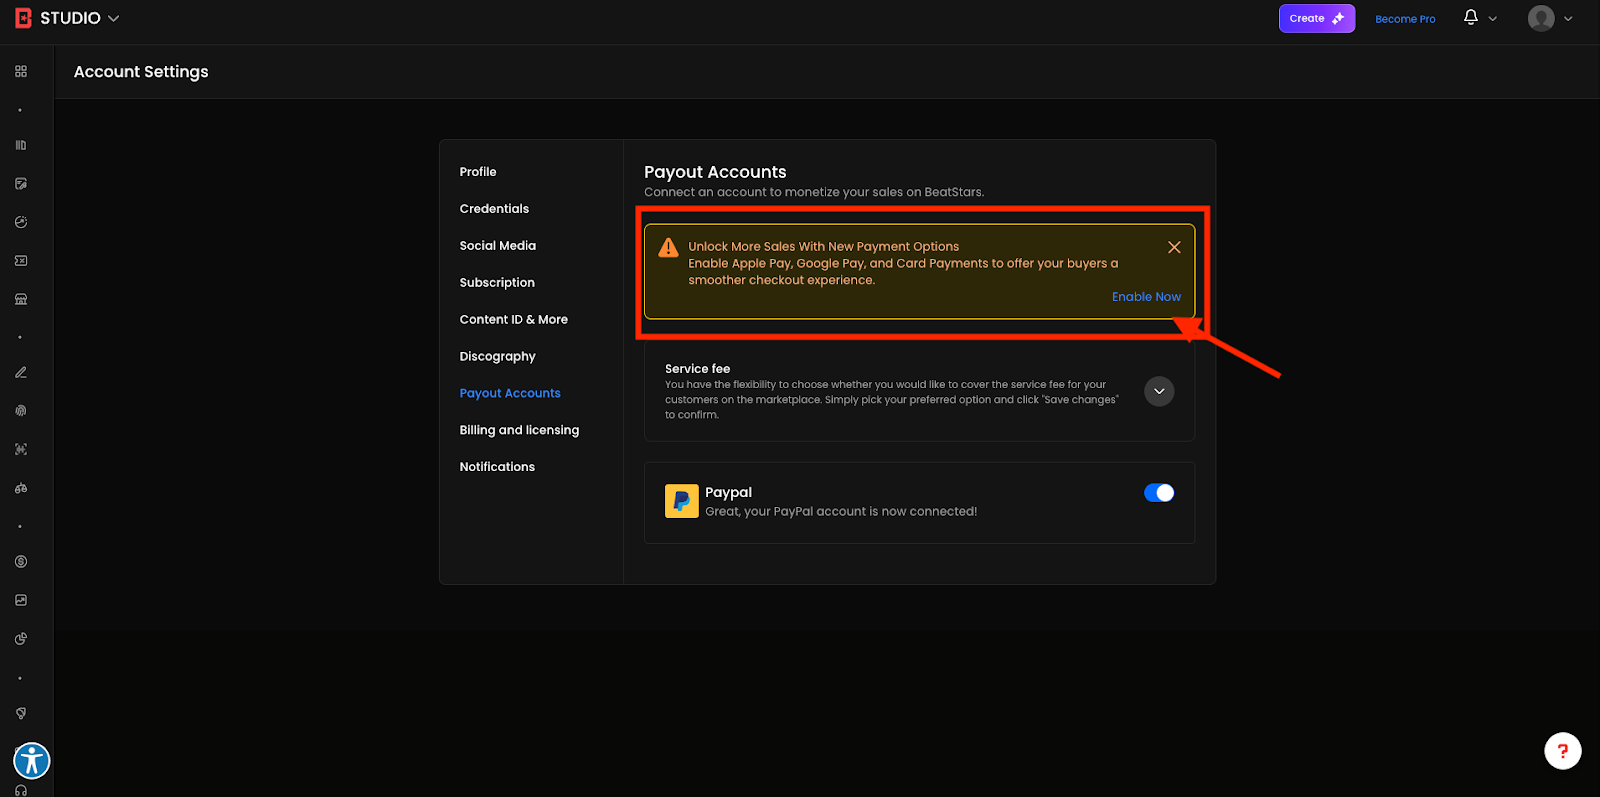Click the Create button
Image resolution: width=1600 pixels, height=797 pixels.
coord(1316,18)
